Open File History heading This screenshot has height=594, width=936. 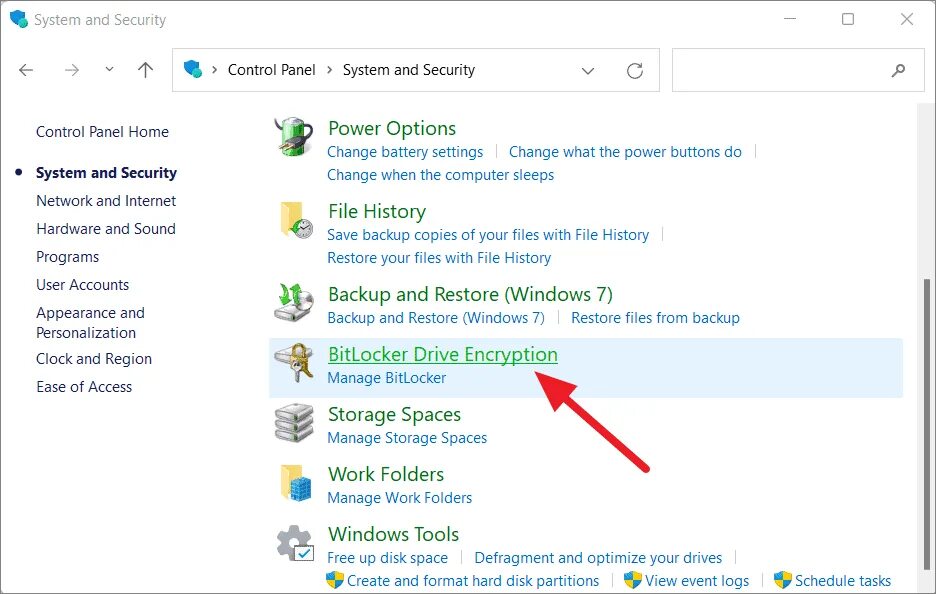pyautogui.click(x=377, y=211)
